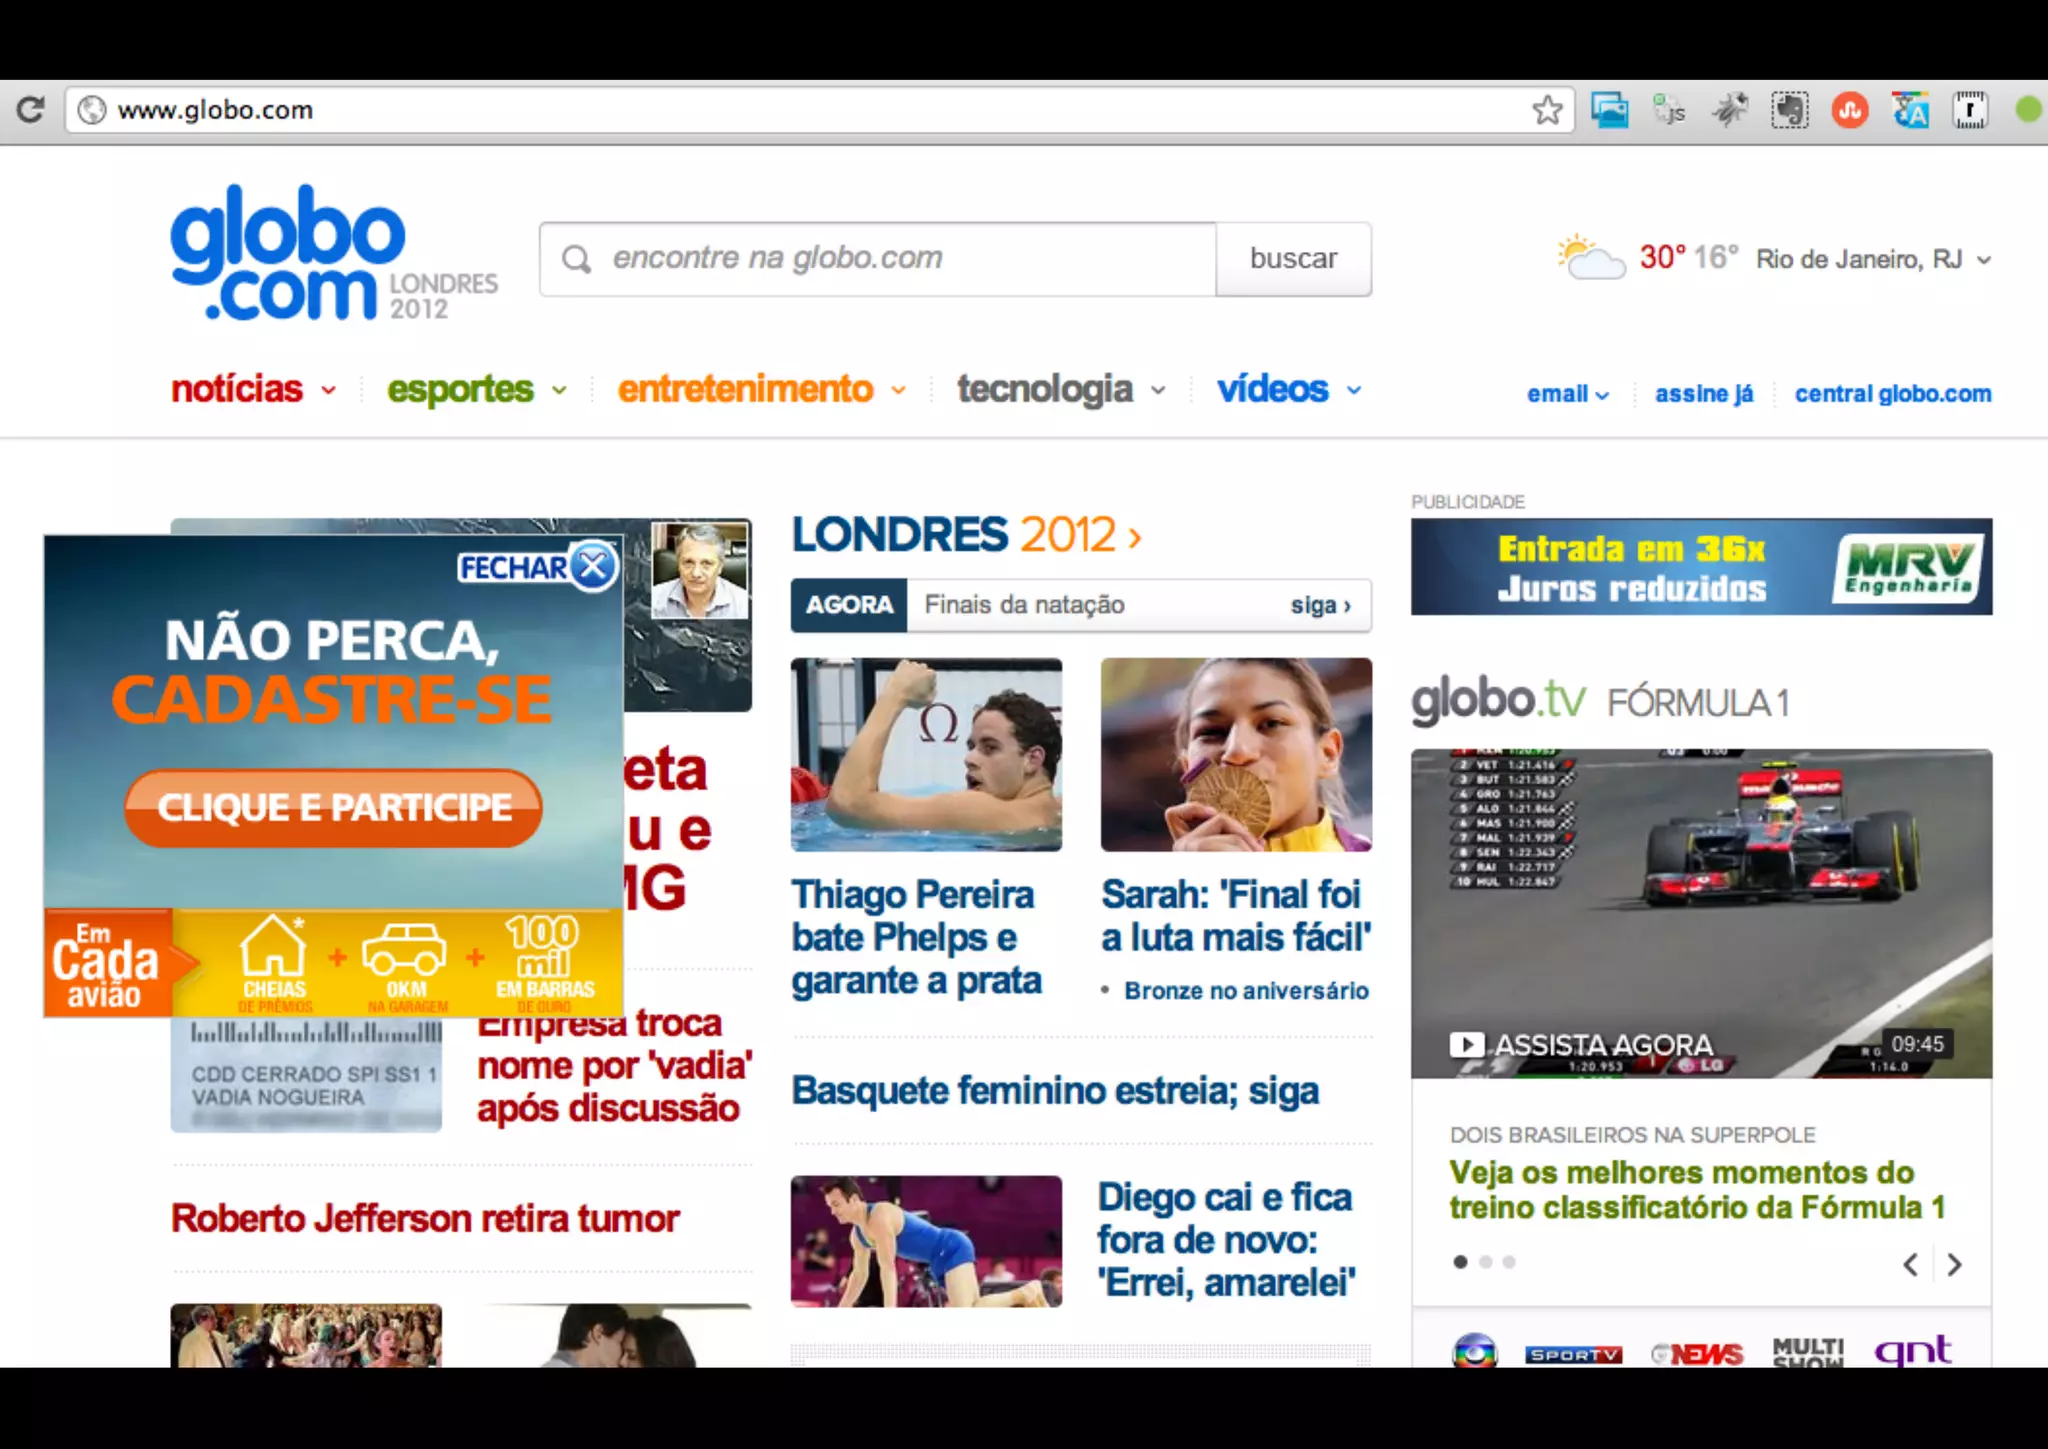This screenshot has width=2048, height=1449.
Task: Go to next globo.tv carousel item
Action: [1955, 1264]
